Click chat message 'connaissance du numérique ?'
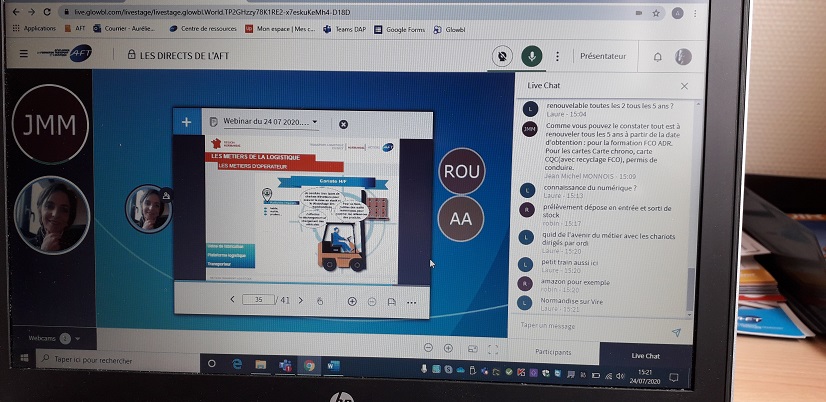 (x=589, y=188)
